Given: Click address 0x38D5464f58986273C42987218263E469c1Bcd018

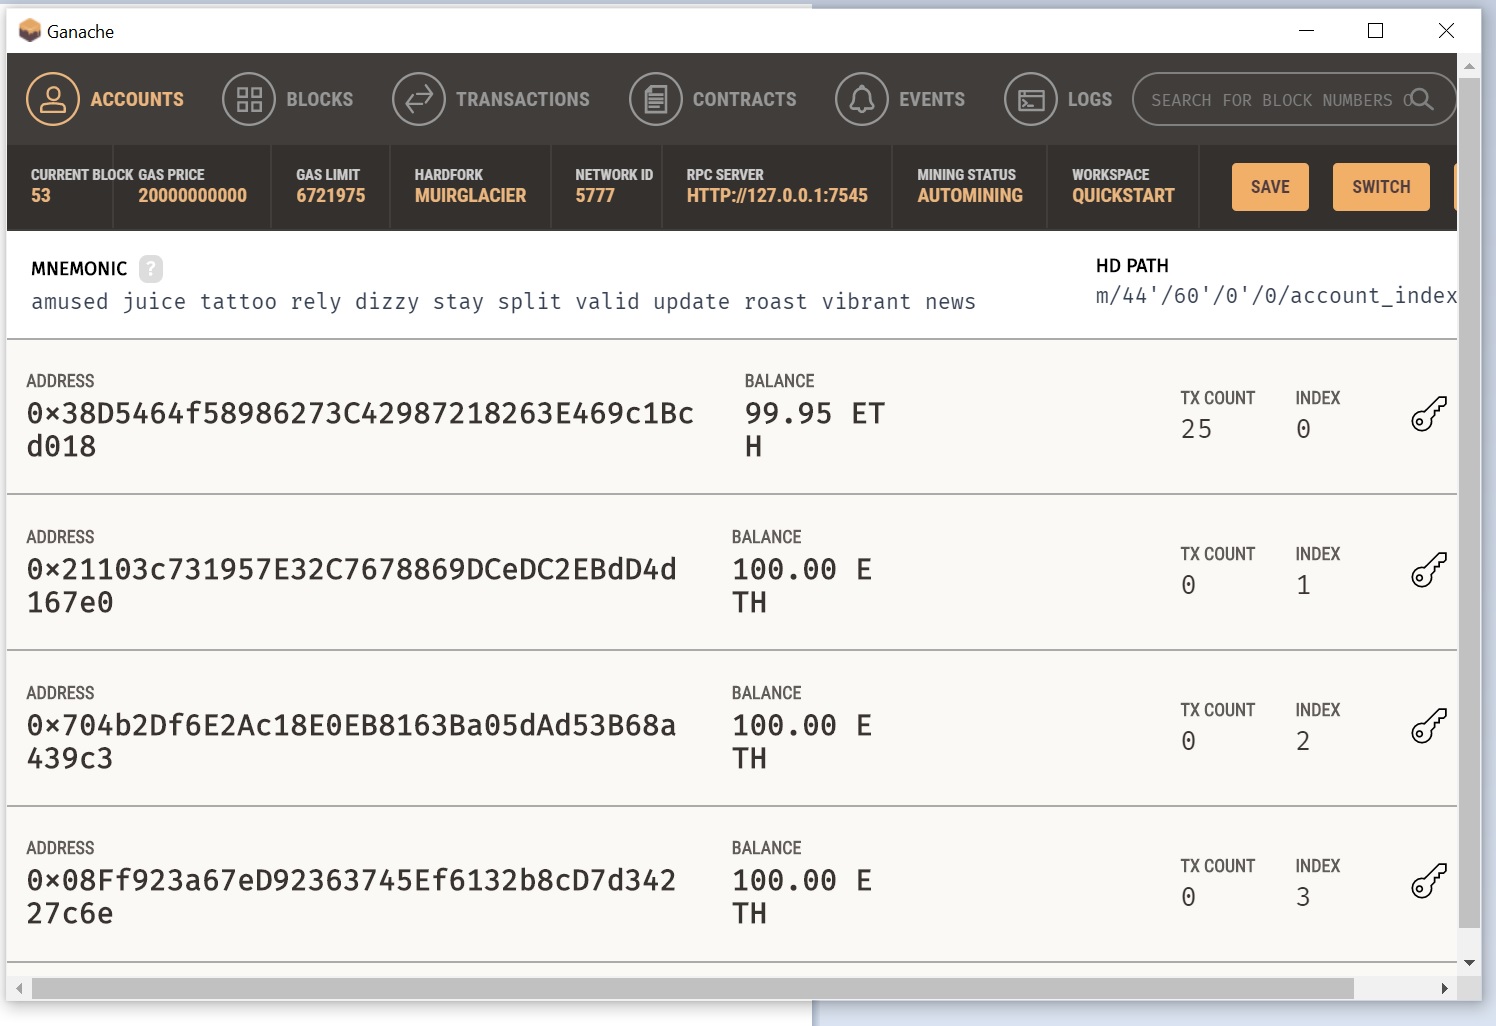Looking at the screenshot, I should pos(360,430).
